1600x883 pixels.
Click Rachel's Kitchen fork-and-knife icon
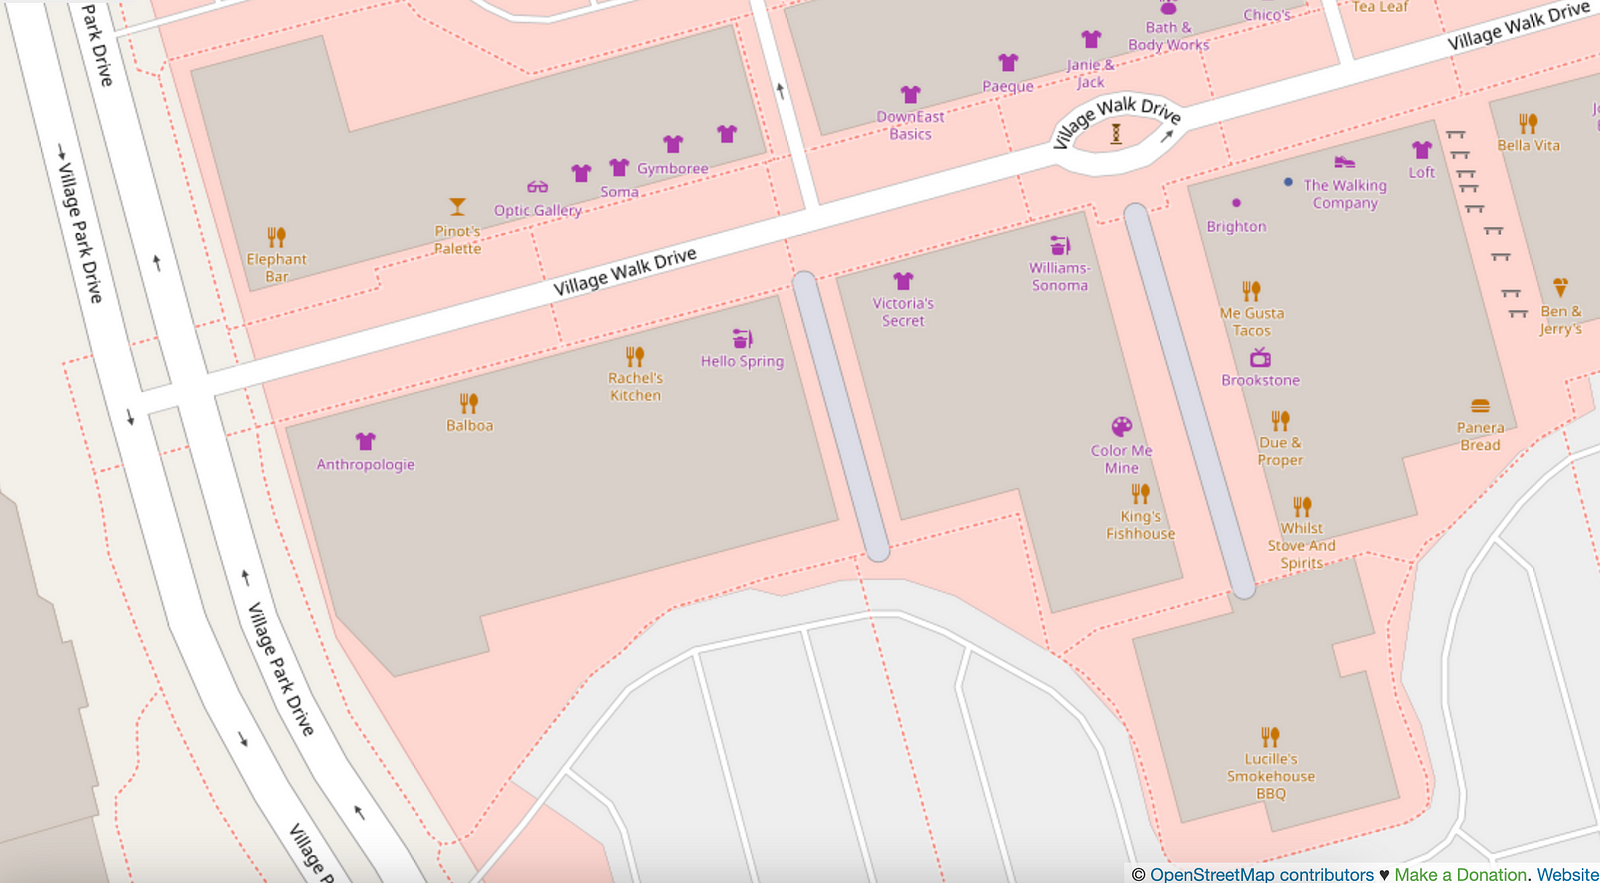(635, 356)
